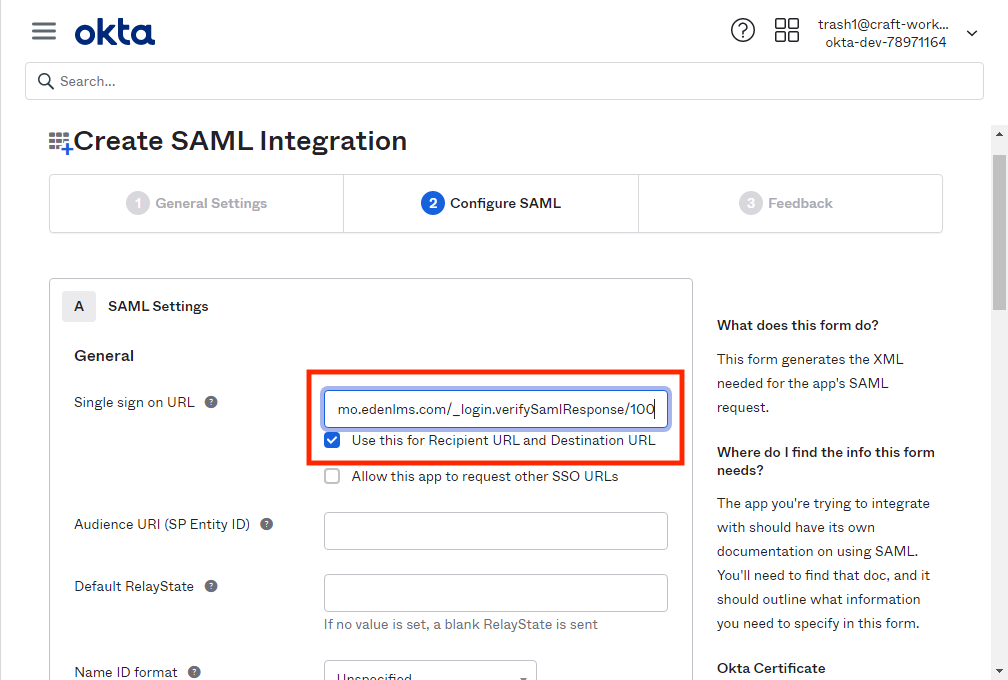Click the General subsection heading

(104, 356)
